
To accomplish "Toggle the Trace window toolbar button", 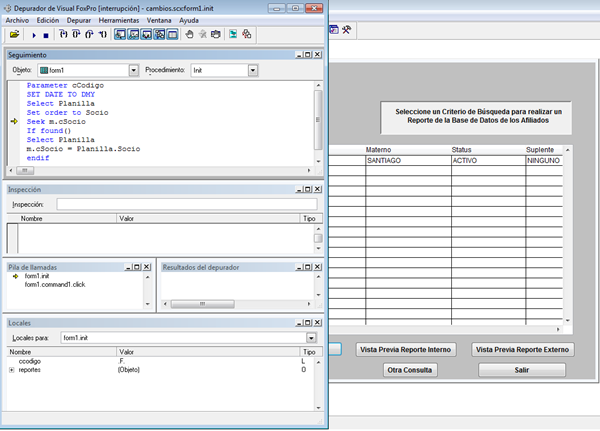I will tap(119, 34).
